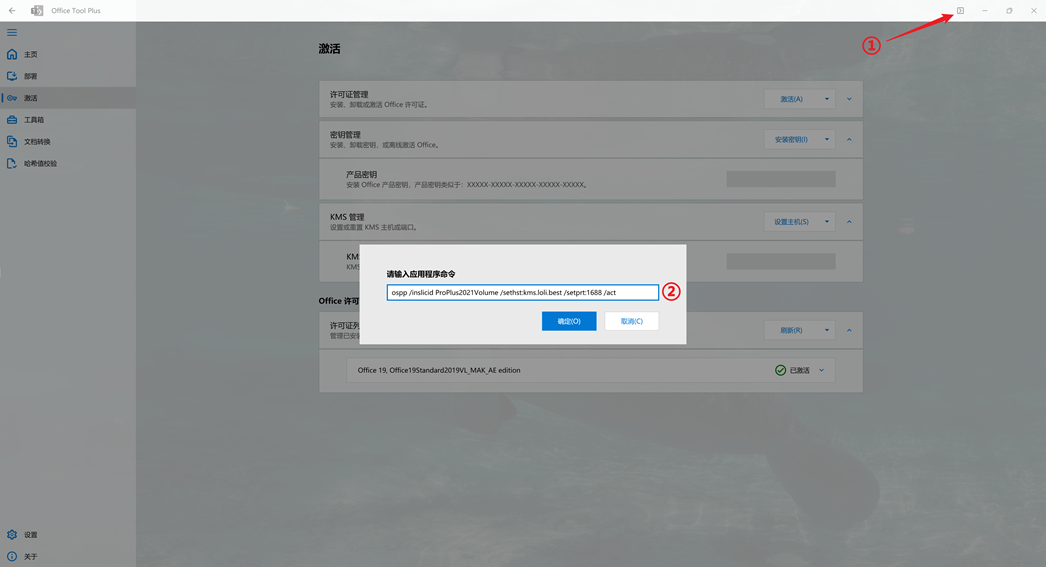1046x567 pixels.
Task: Click the 安装密钥(I) button
Action: (791, 139)
